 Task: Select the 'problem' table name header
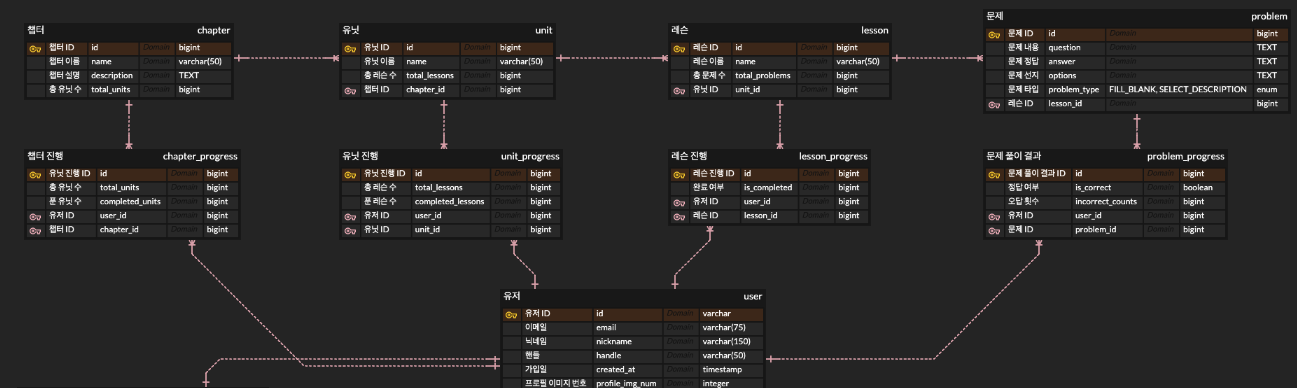coord(1269,17)
